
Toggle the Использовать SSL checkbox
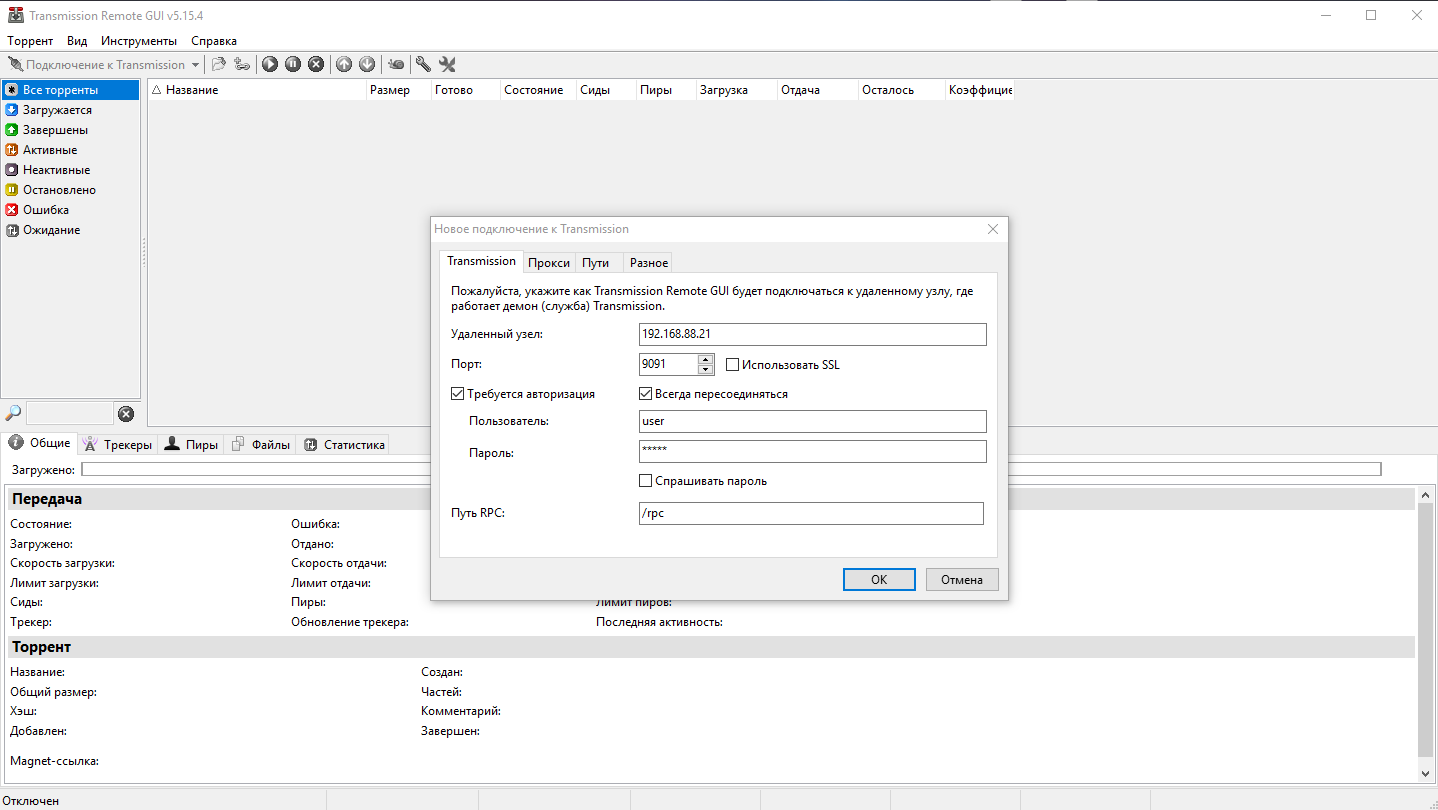733,365
